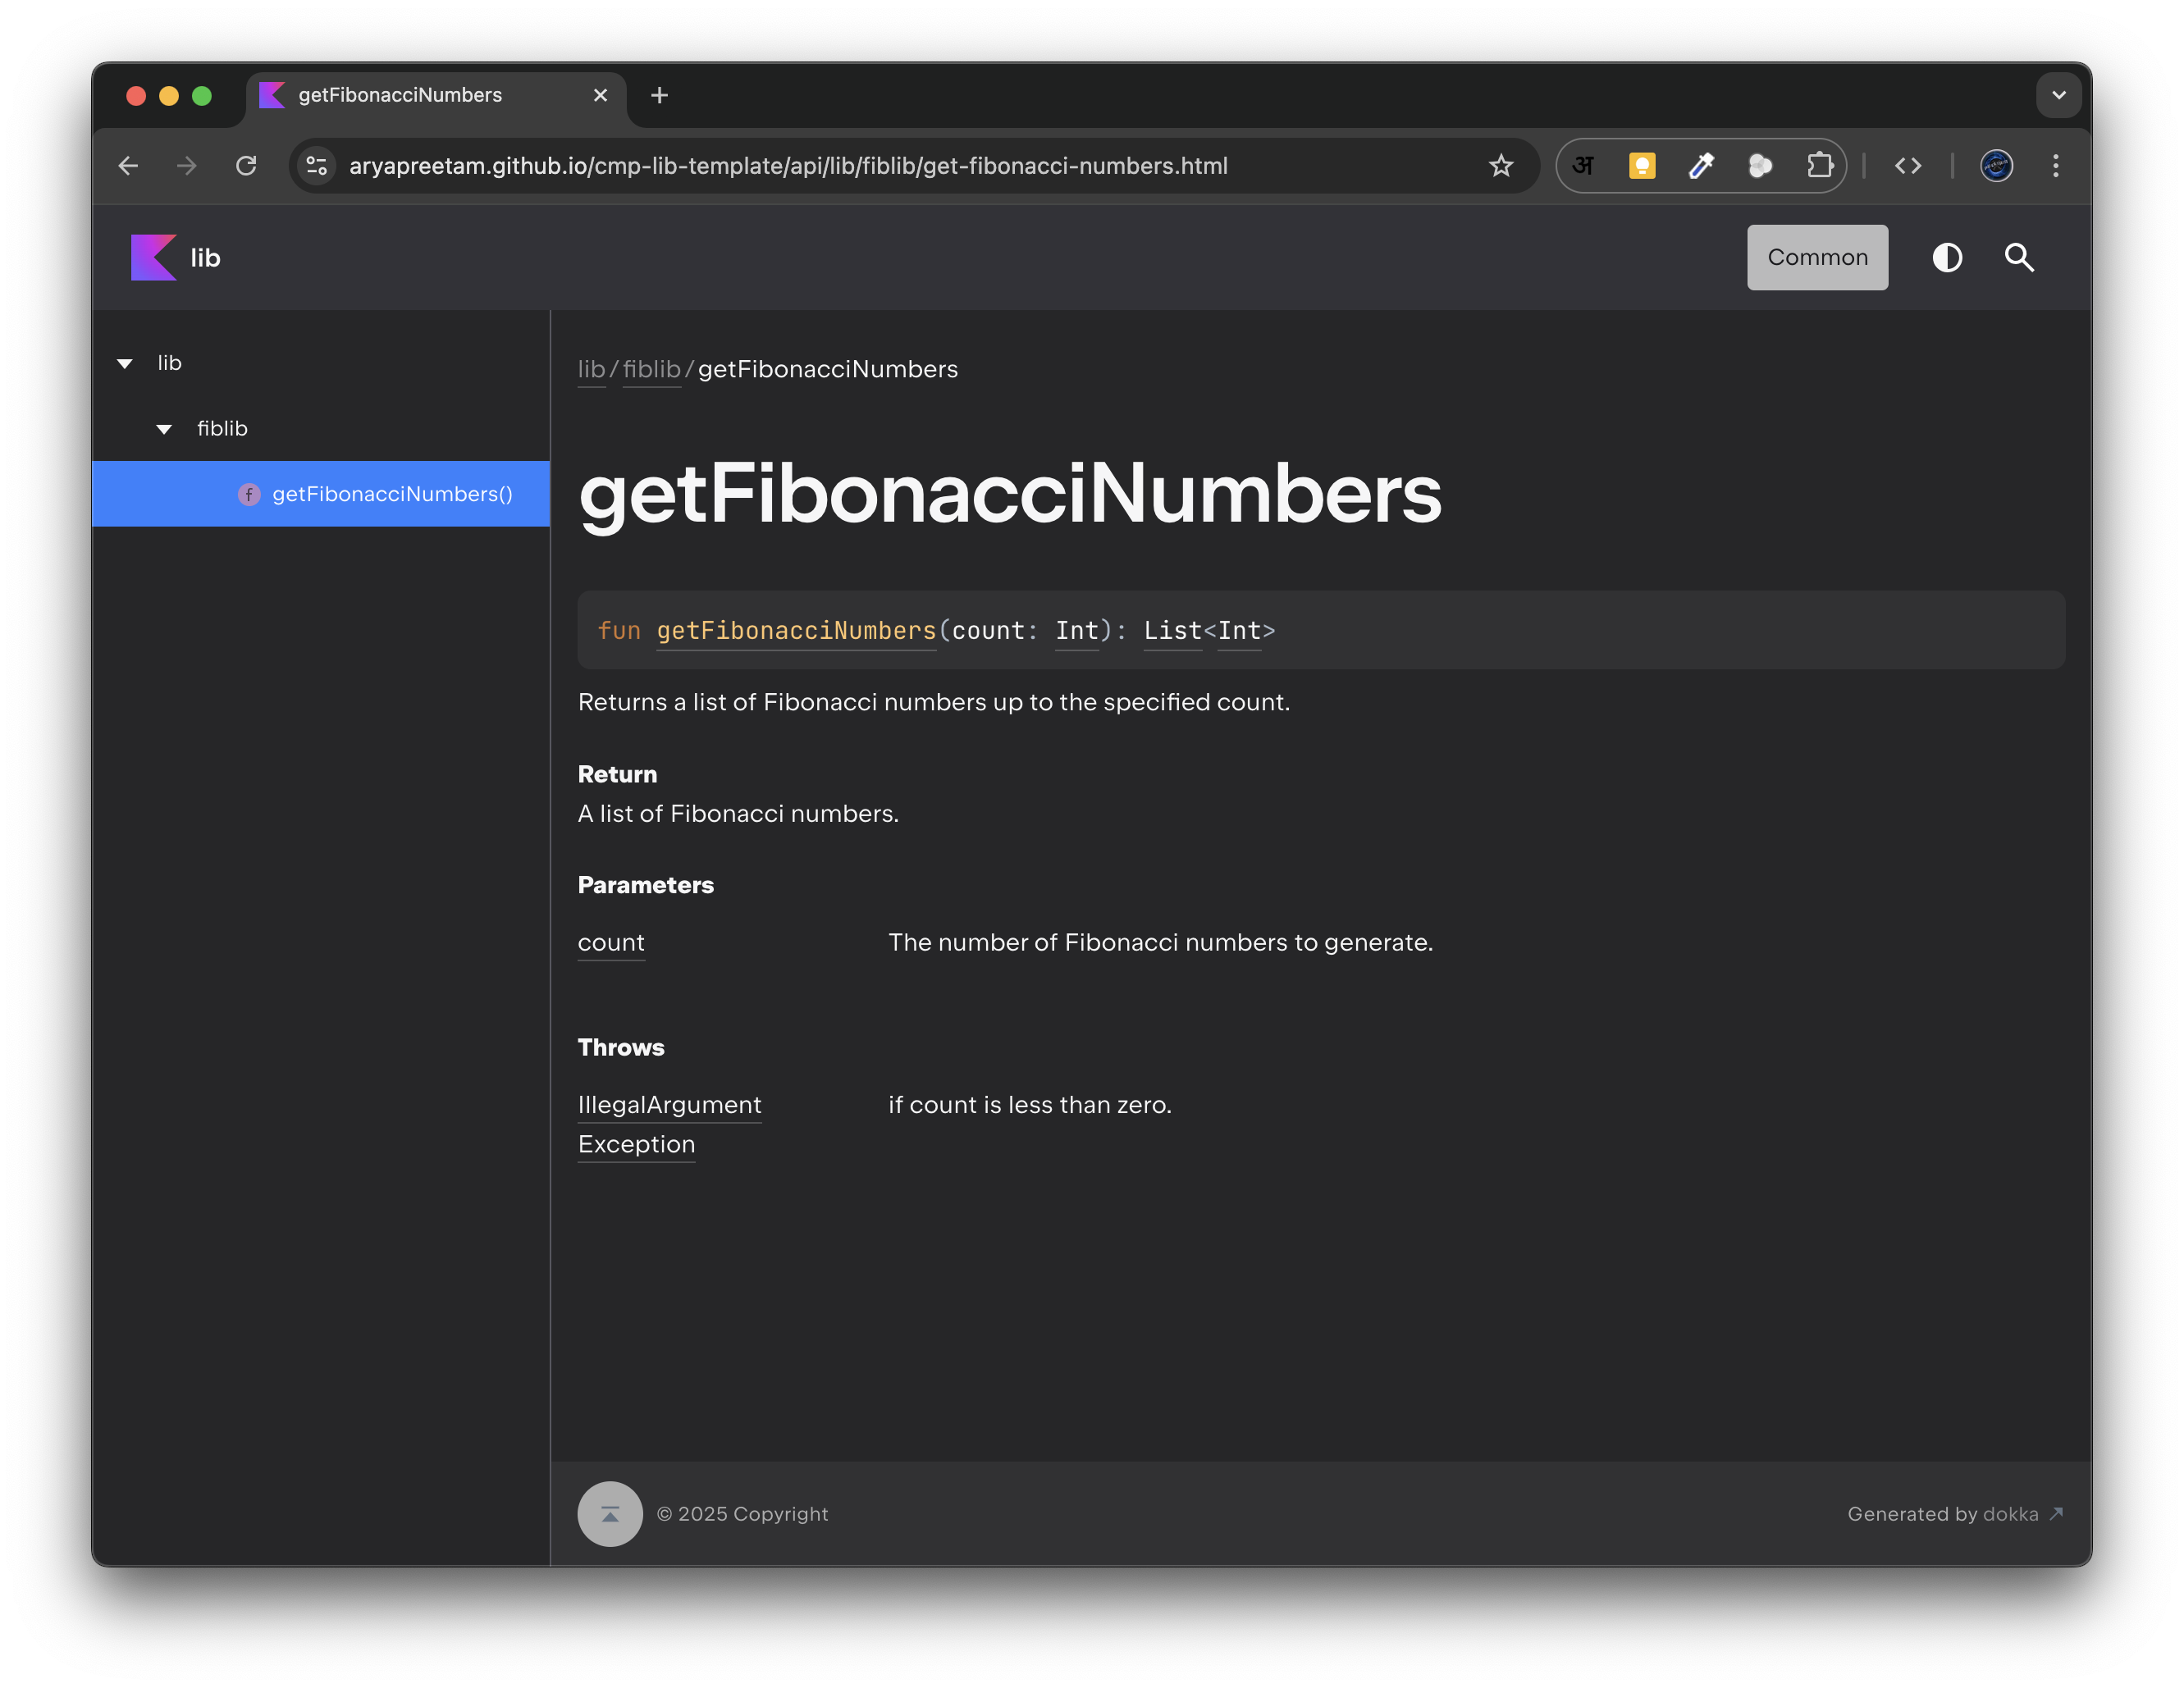Image resolution: width=2184 pixels, height=1688 pixels.
Task: Open the documentation search
Action: tap(2018, 257)
